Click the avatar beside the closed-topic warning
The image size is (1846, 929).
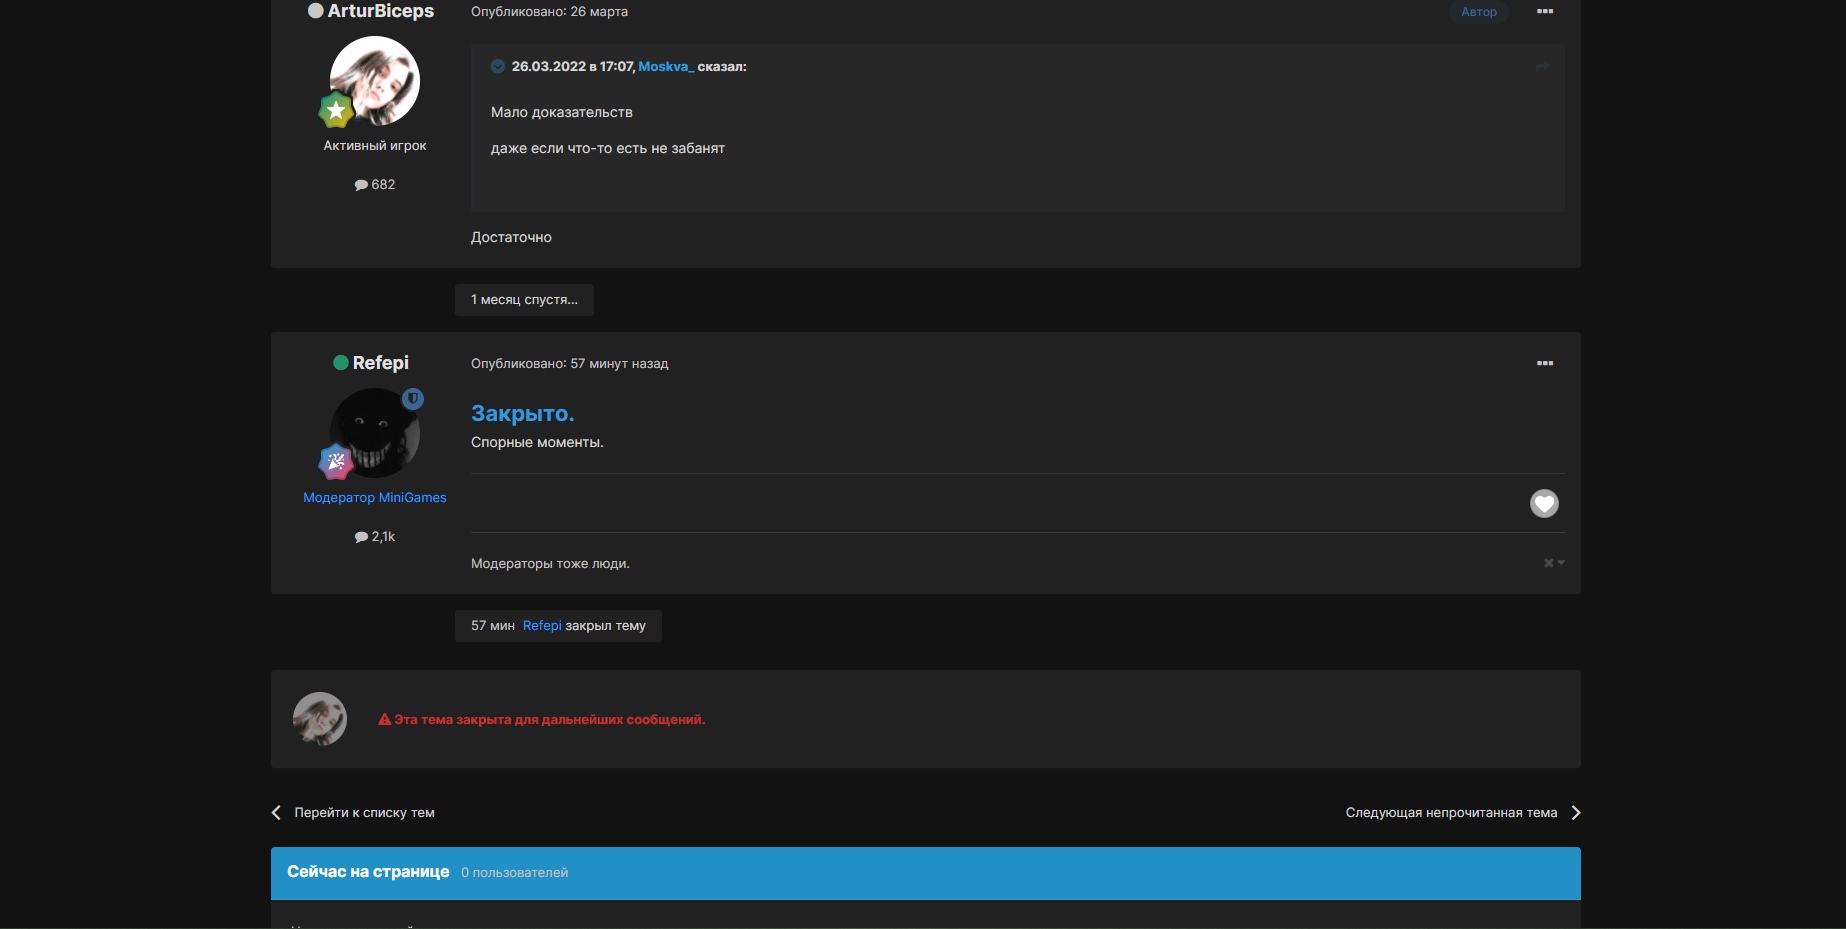coord(320,719)
